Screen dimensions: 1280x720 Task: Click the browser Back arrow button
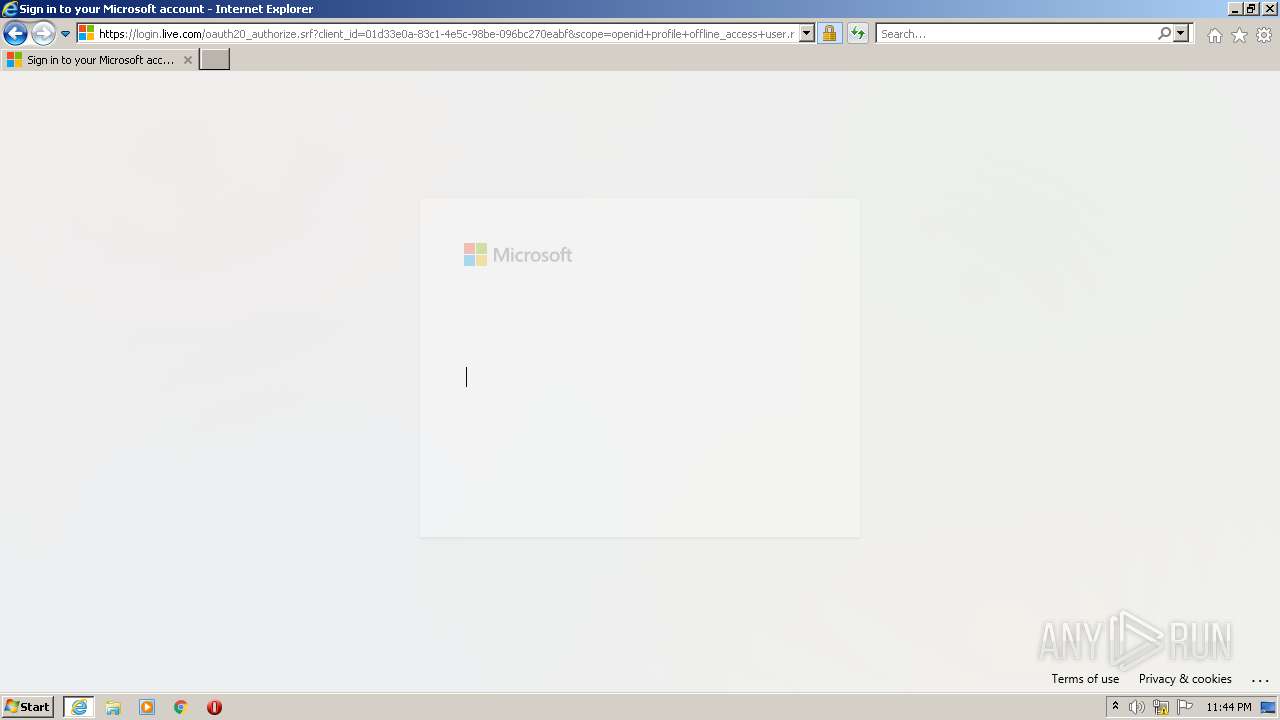point(15,34)
